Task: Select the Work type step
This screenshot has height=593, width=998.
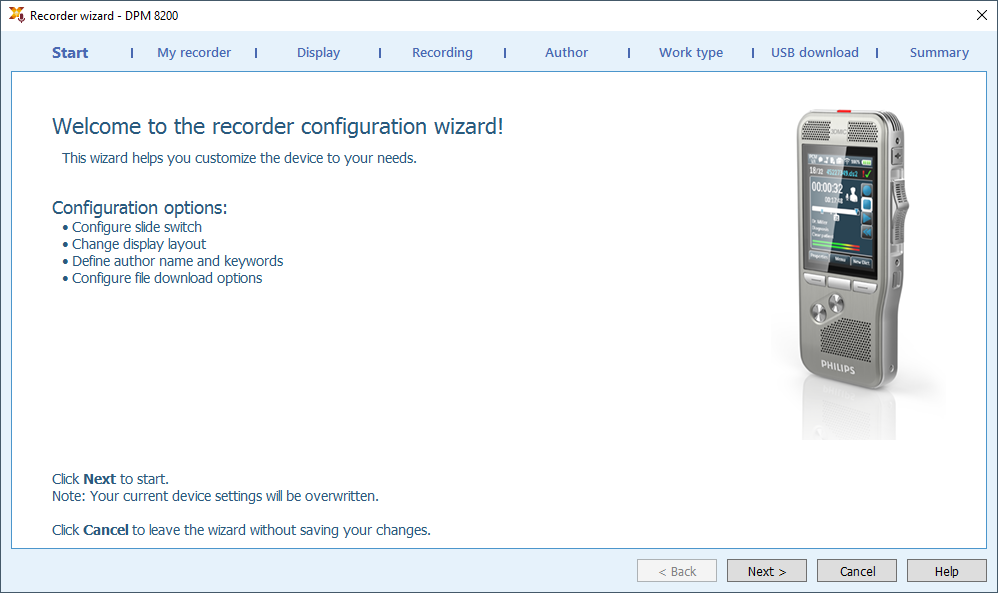Action: pos(691,53)
